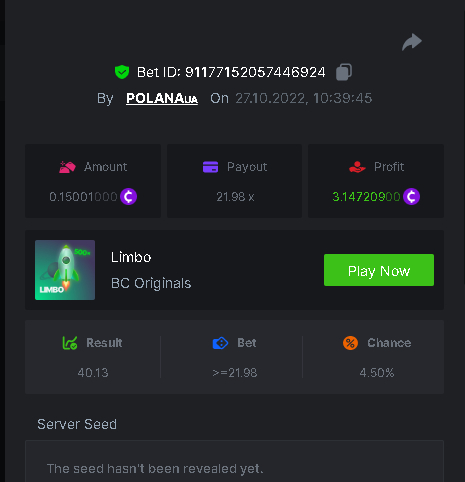The height and width of the screenshot is (482, 465).
Task: Click the red Profit hand icon
Action: tap(357, 167)
